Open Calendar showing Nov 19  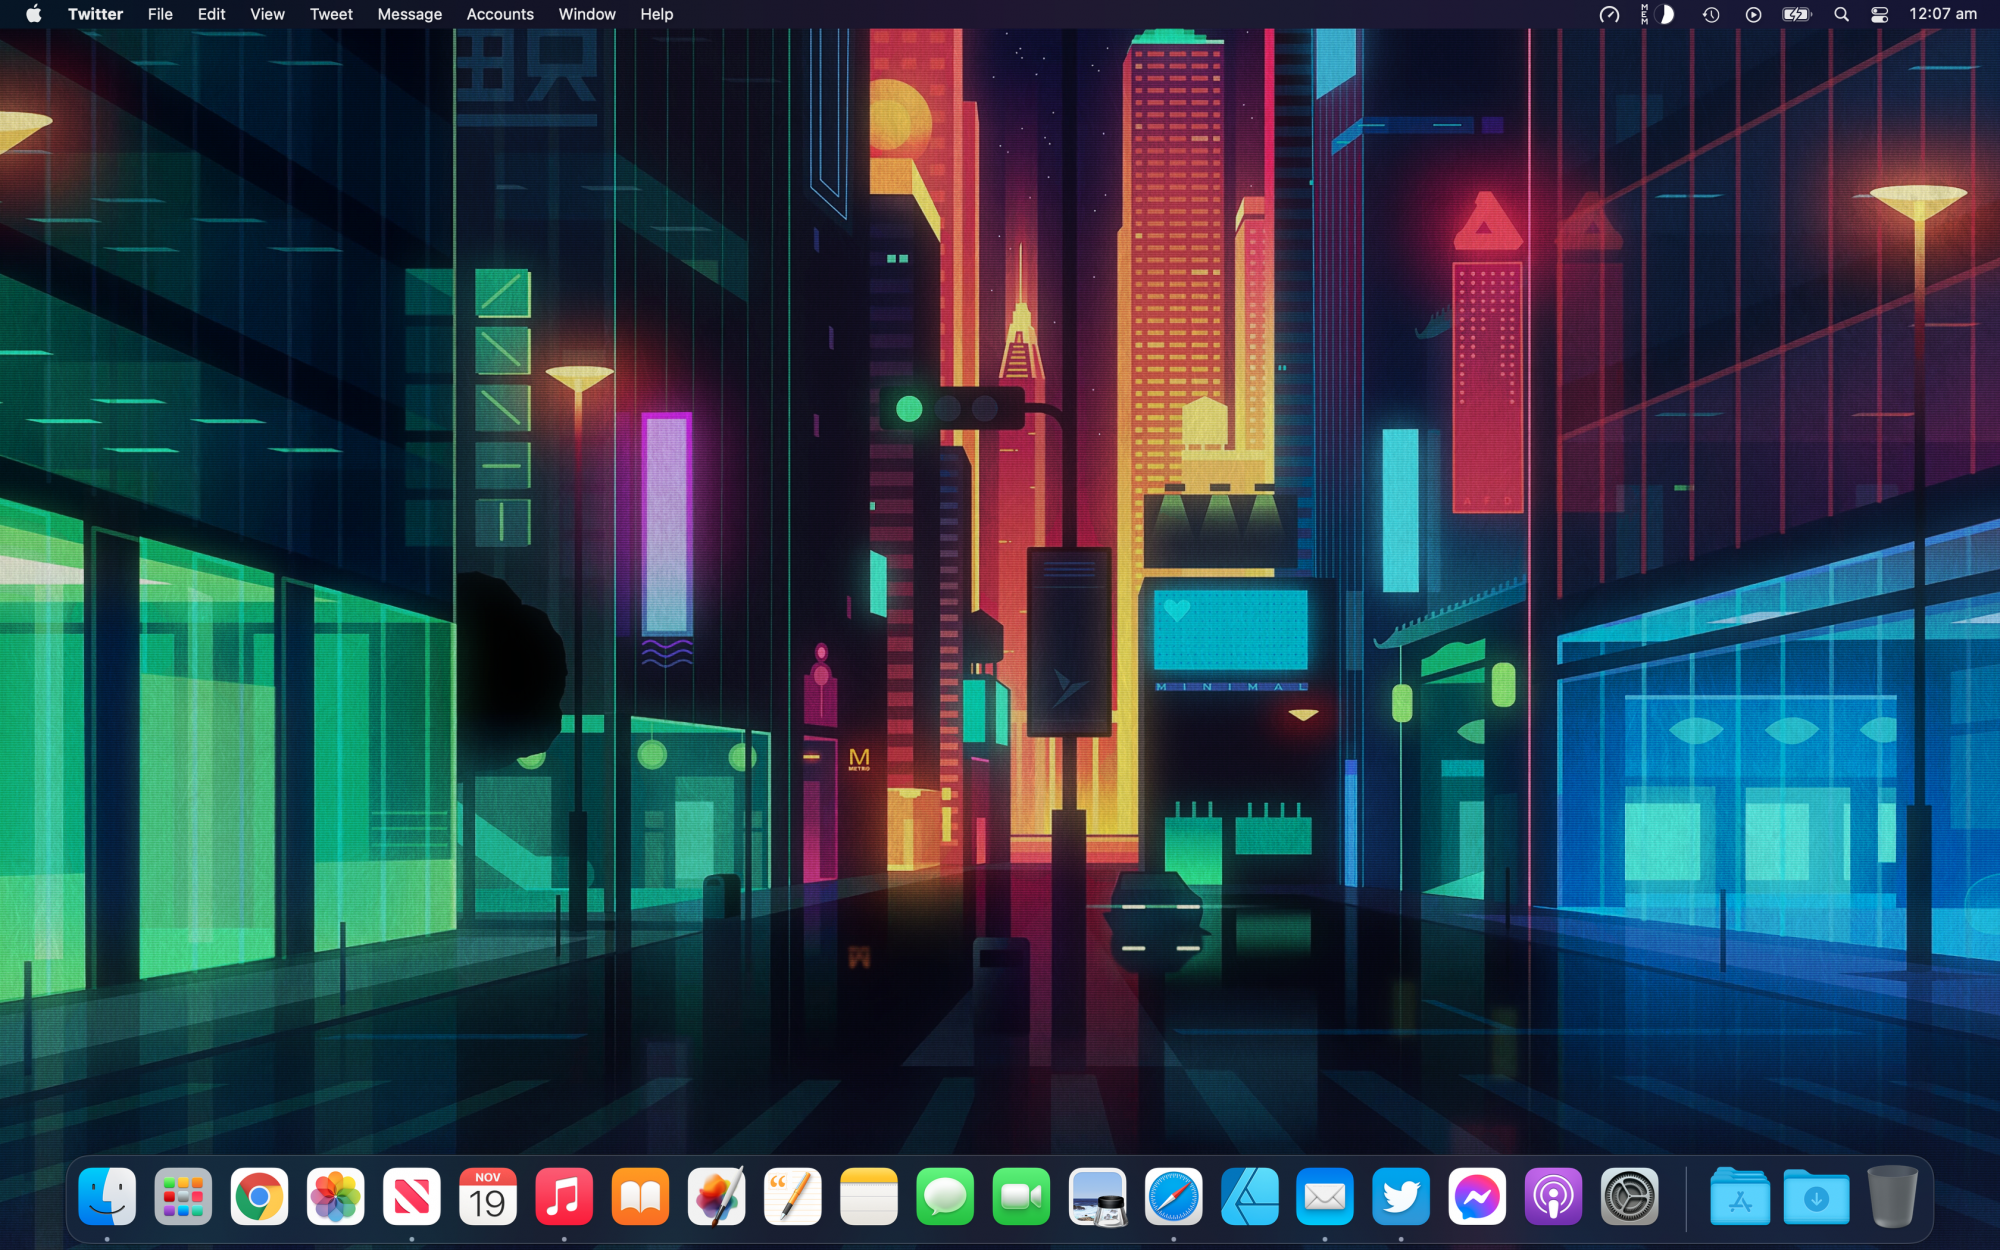(x=488, y=1196)
